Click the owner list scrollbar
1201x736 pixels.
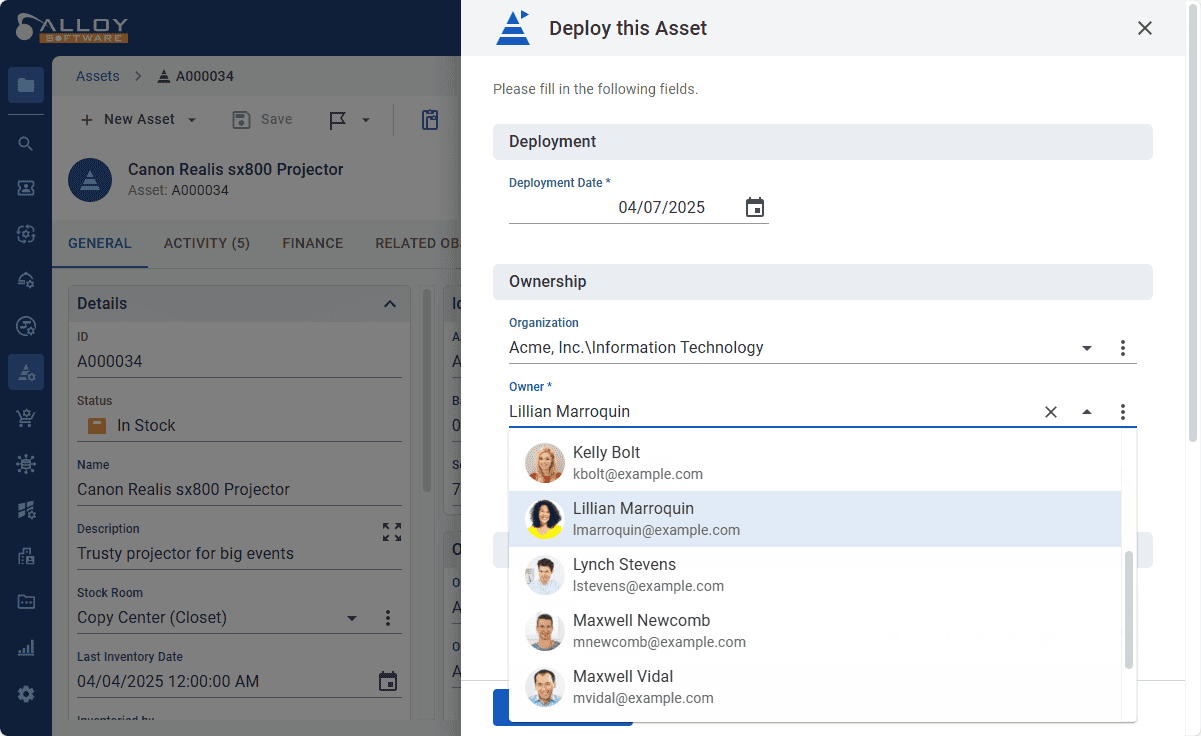pyautogui.click(x=1129, y=610)
